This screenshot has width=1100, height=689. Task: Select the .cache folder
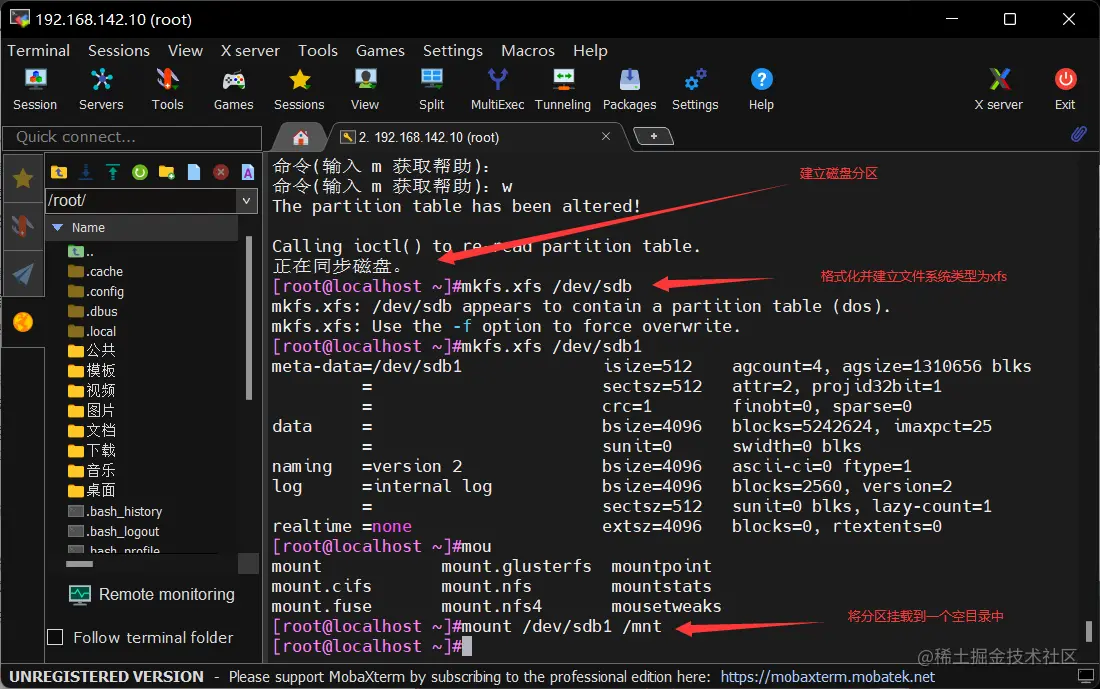click(95, 272)
